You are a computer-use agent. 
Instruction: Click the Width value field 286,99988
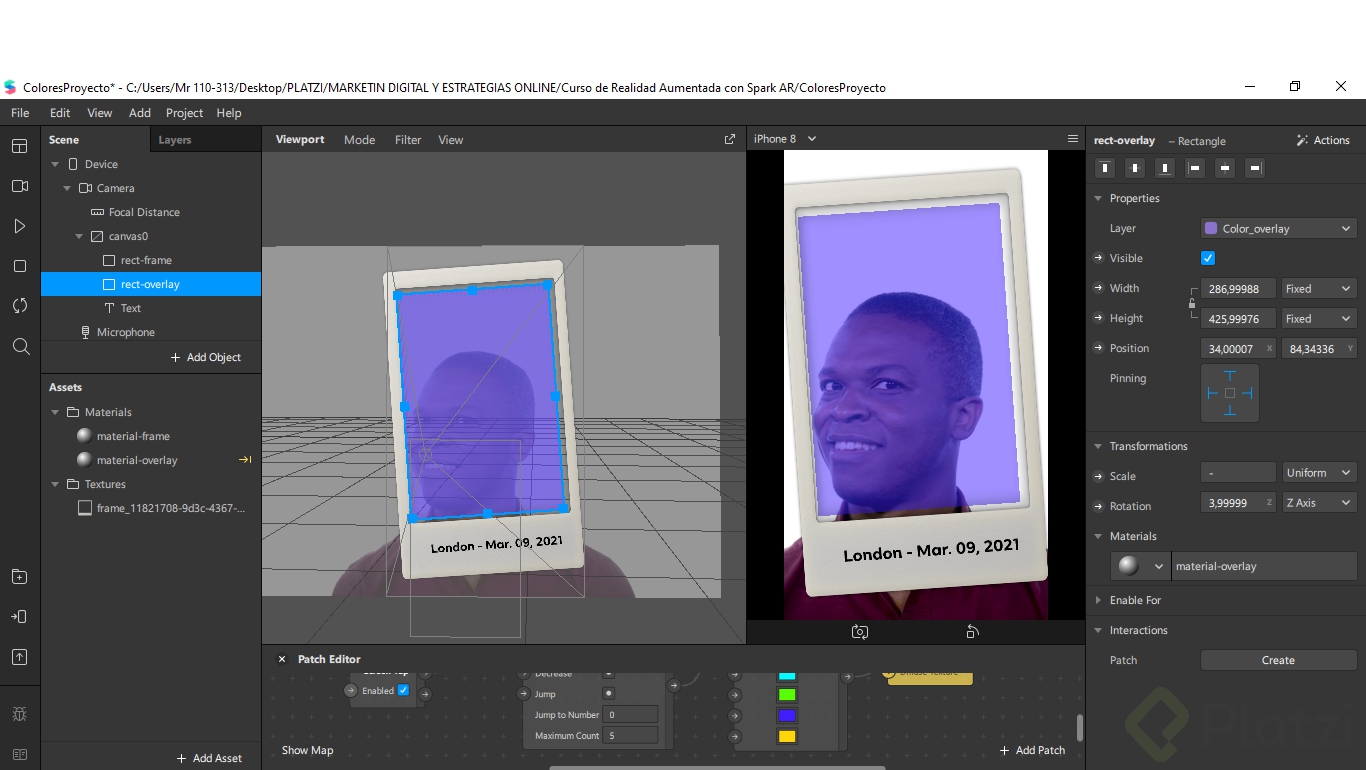click(x=1238, y=288)
